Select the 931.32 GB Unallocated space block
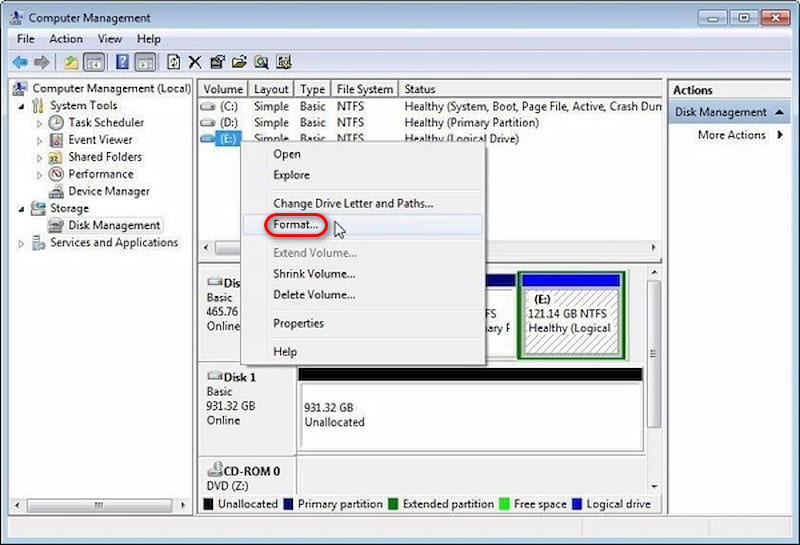The height and width of the screenshot is (545, 800). pyautogui.click(x=470, y=410)
